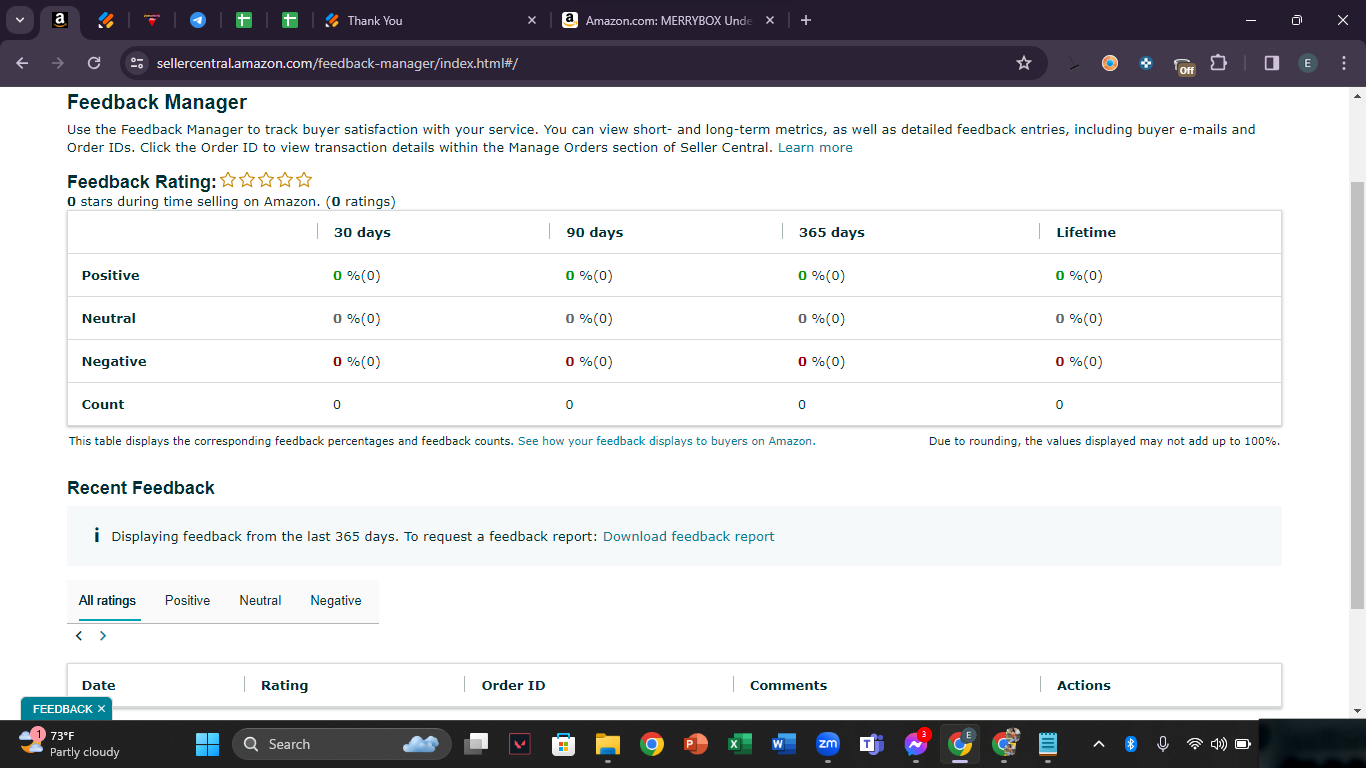Close the Thank You tab
This screenshot has height=768, width=1366.
(531, 20)
